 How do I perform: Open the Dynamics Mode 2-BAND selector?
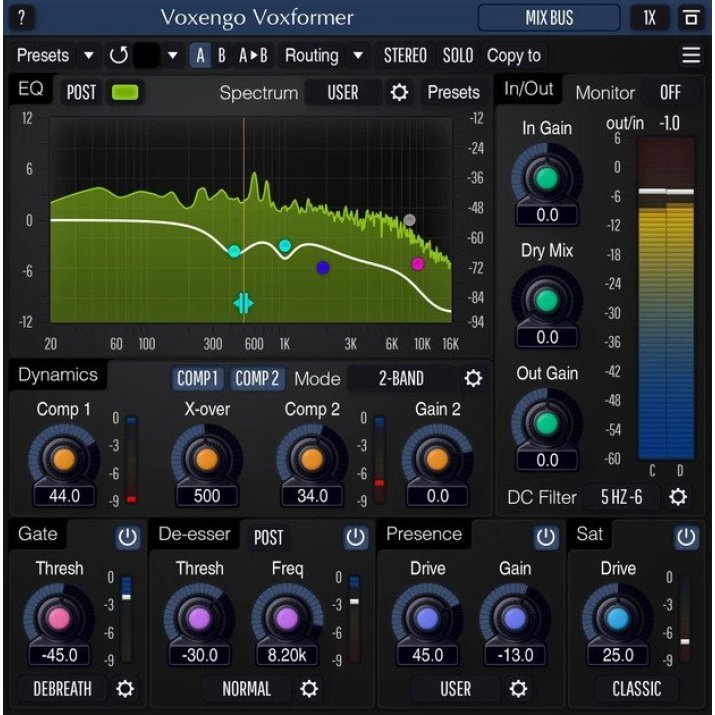pyautogui.click(x=401, y=378)
